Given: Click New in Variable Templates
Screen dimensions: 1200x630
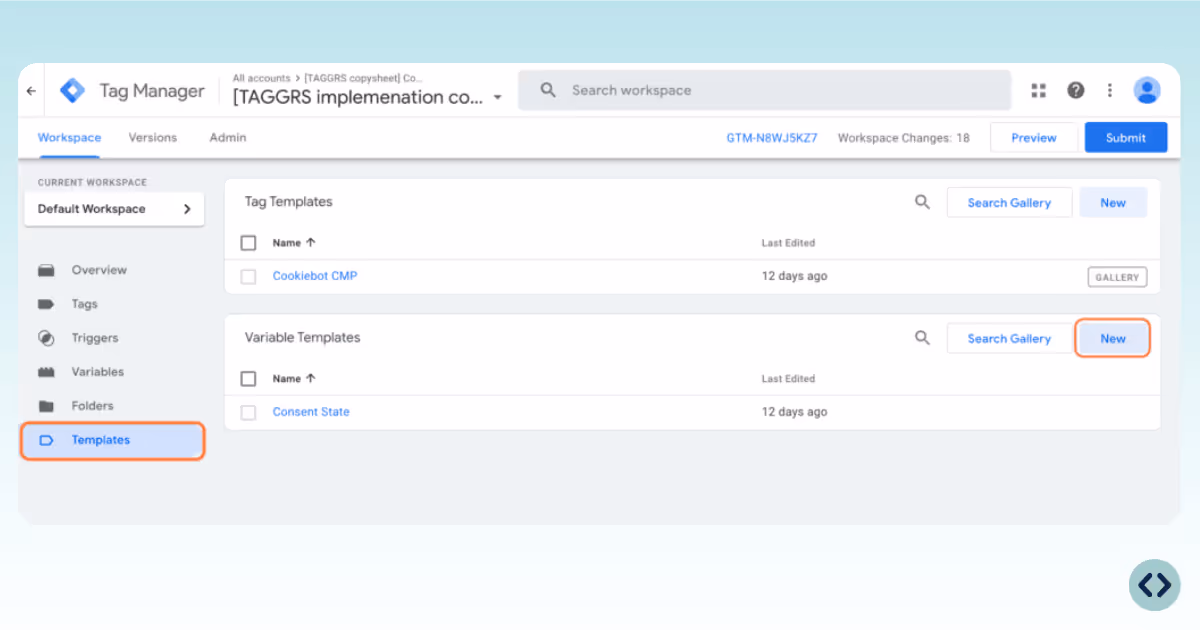Looking at the screenshot, I should (x=1113, y=338).
